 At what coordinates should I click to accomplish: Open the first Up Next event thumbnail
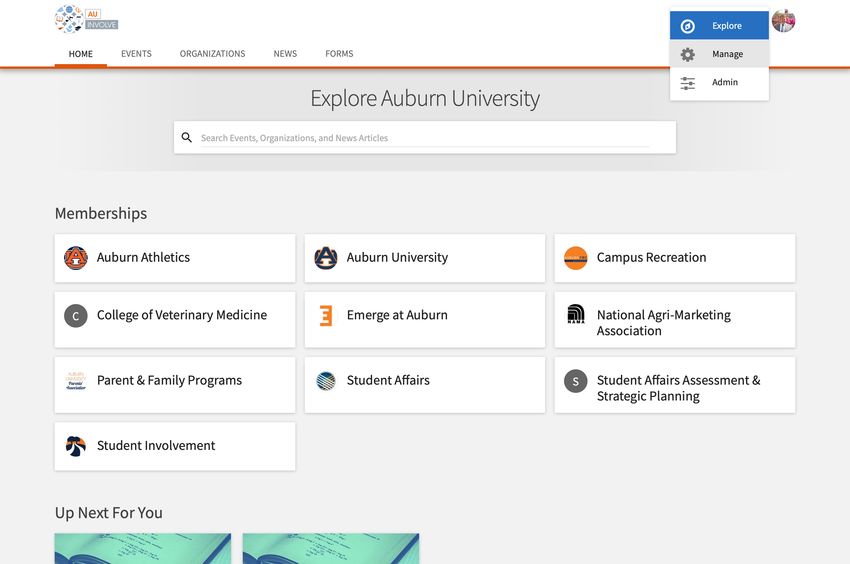[x=143, y=548]
